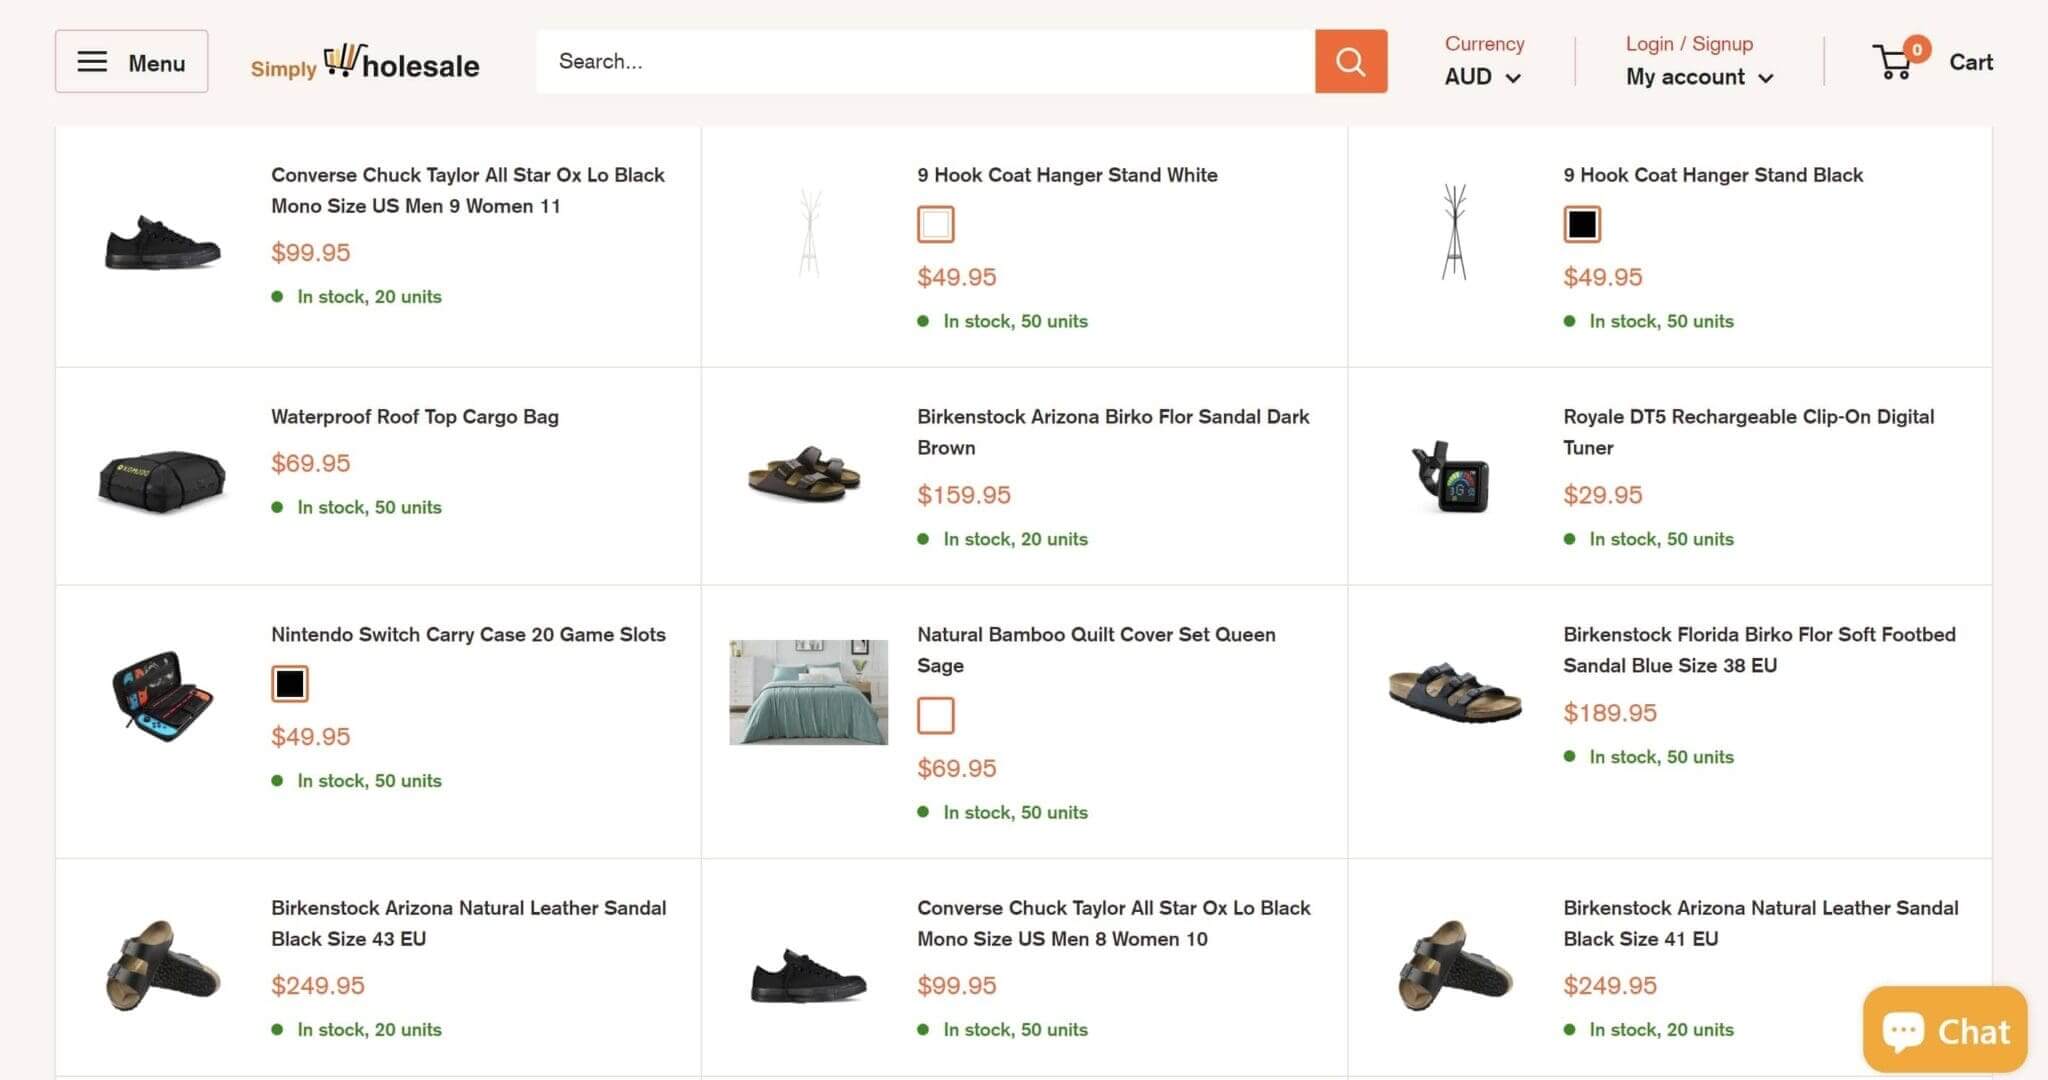The image size is (2048, 1080).
Task: Click in the Search text field
Action: 925,62
